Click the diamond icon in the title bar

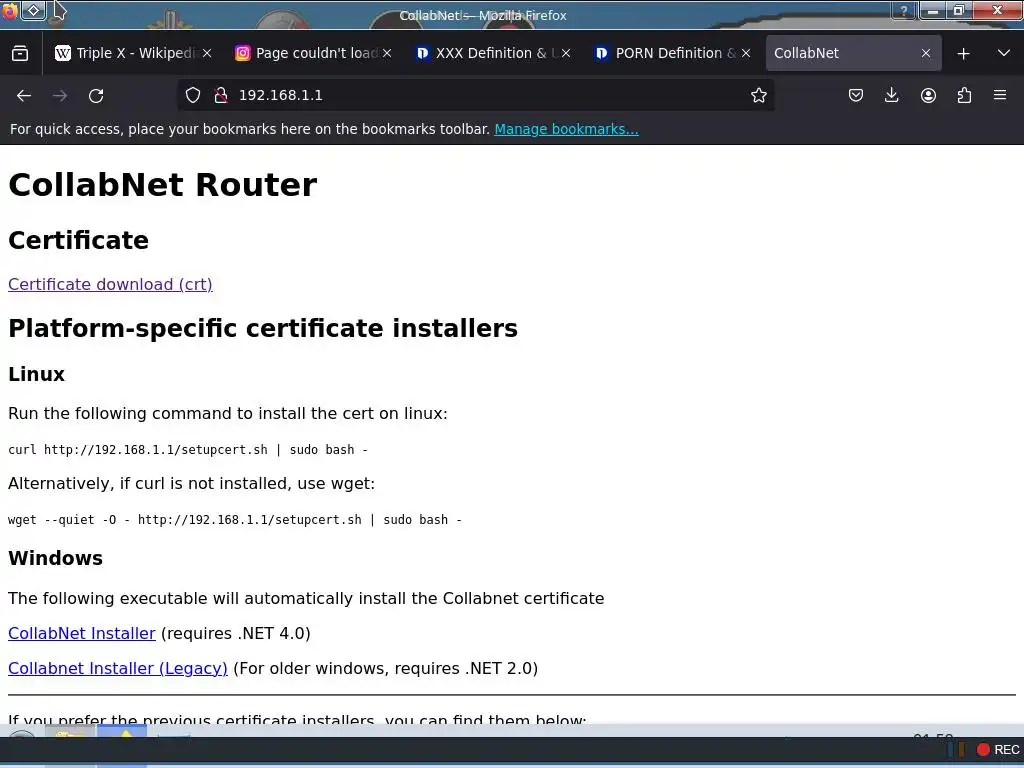34,10
